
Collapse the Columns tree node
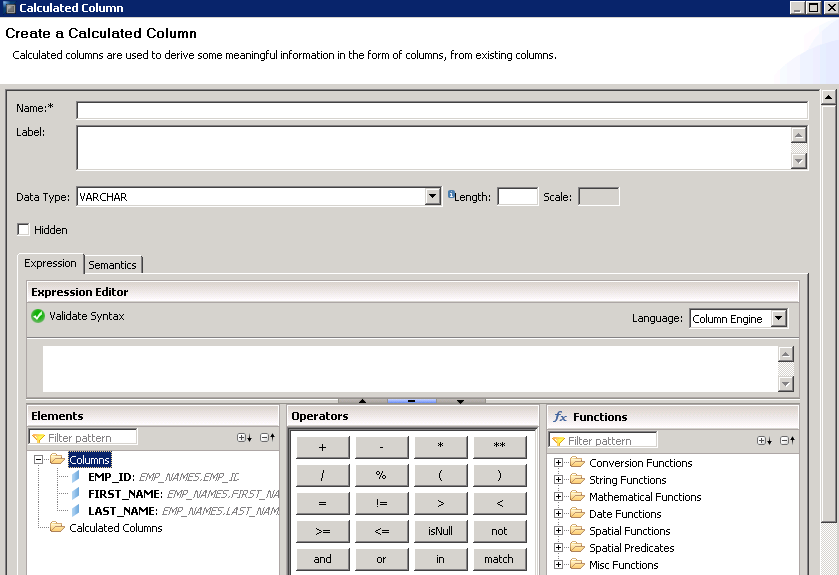[x=38, y=459]
